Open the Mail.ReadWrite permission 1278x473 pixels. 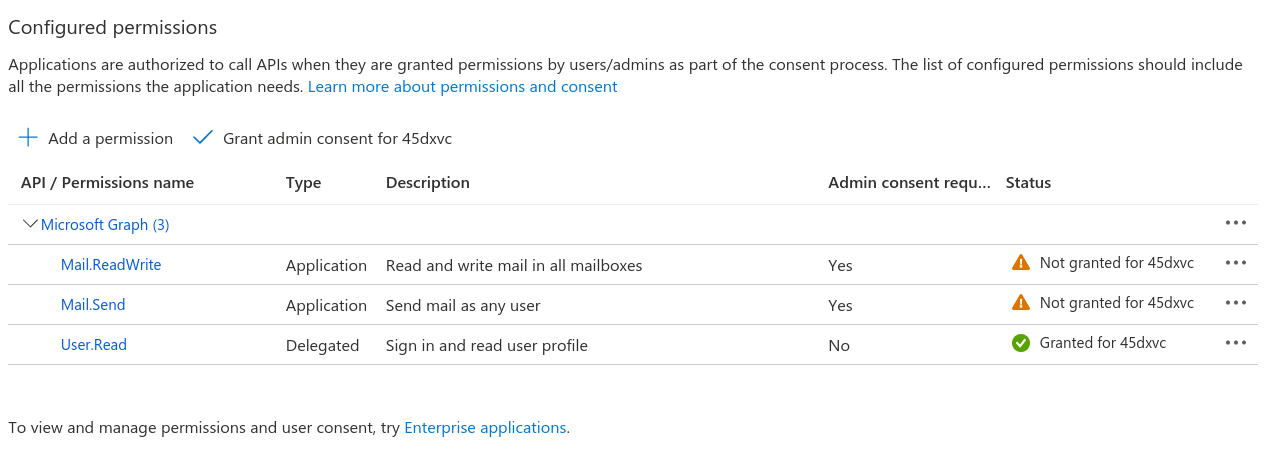(x=111, y=265)
